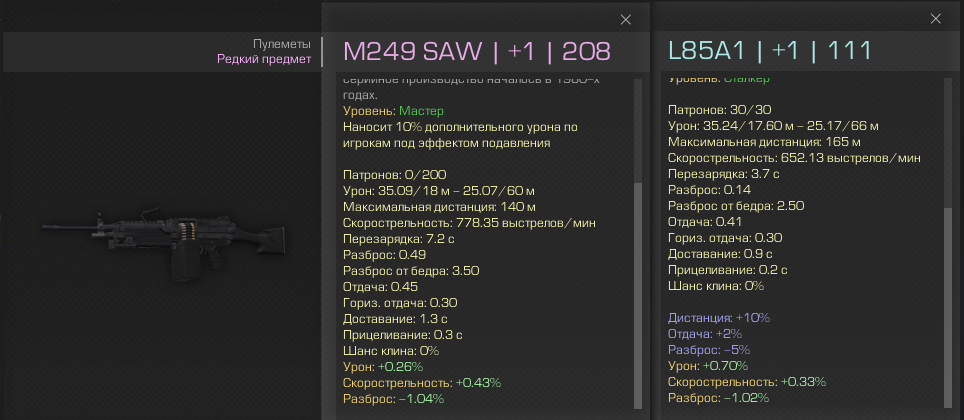This screenshot has width=964, height=420.
Task: Select the 'M249 SAW | +1 | 208' title
Action: tap(476, 52)
